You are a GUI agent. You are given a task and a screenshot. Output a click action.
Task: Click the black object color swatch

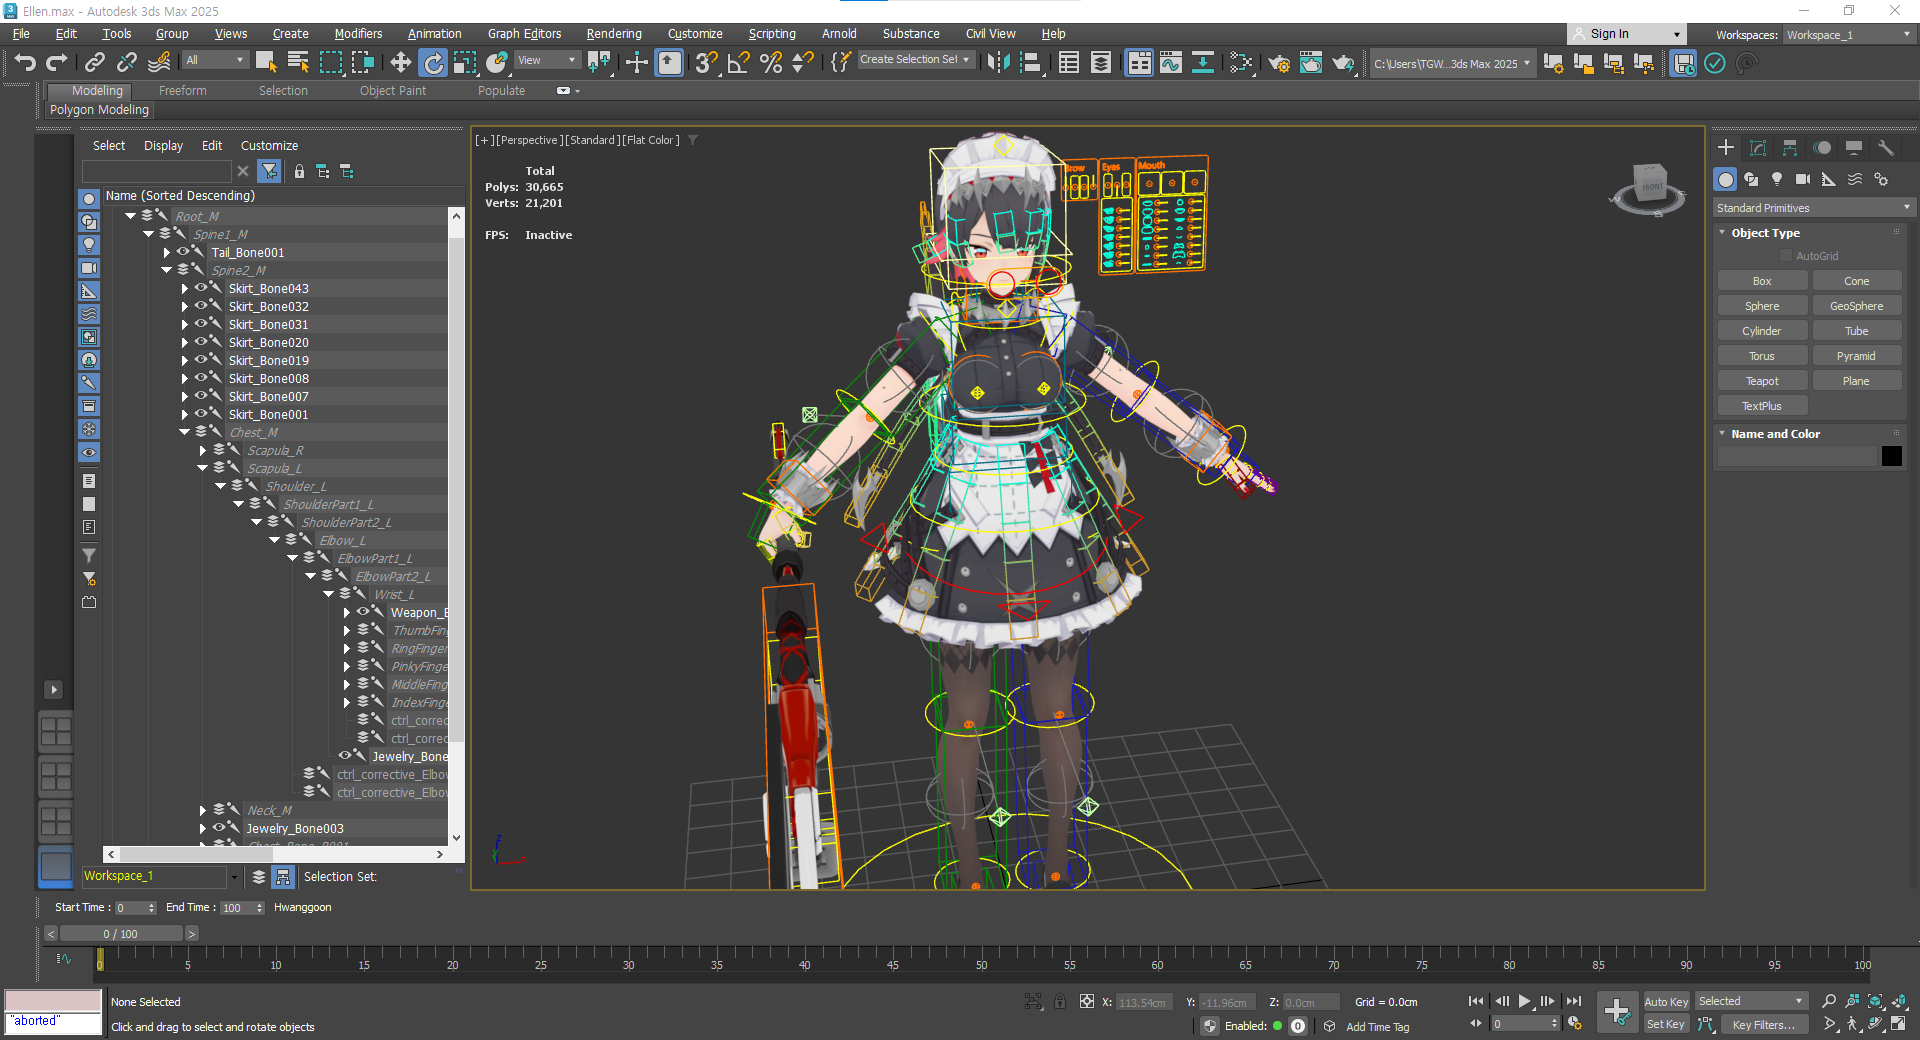pyautogui.click(x=1891, y=456)
